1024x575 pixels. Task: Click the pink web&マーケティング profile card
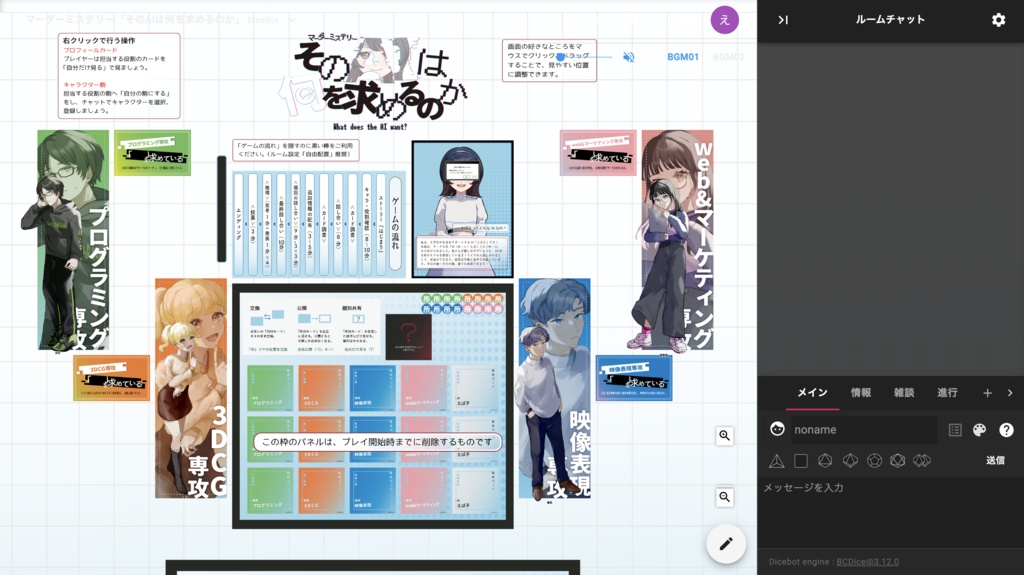pyautogui.click(x=598, y=153)
